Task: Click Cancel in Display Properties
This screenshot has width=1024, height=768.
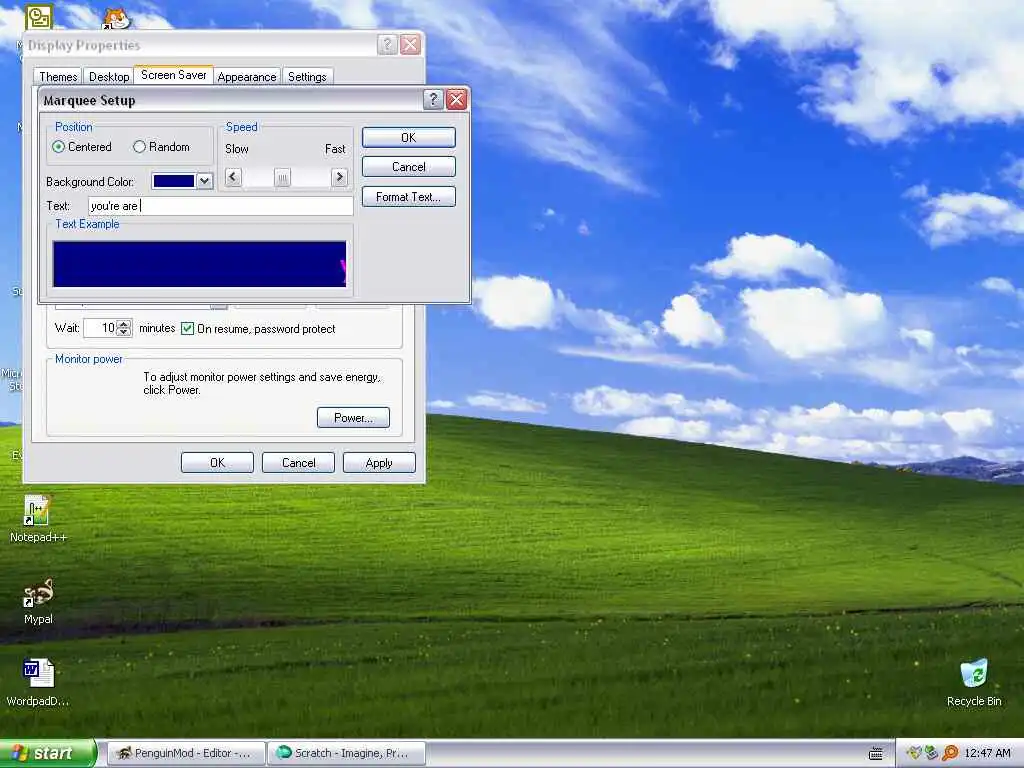Action: pyautogui.click(x=298, y=462)
